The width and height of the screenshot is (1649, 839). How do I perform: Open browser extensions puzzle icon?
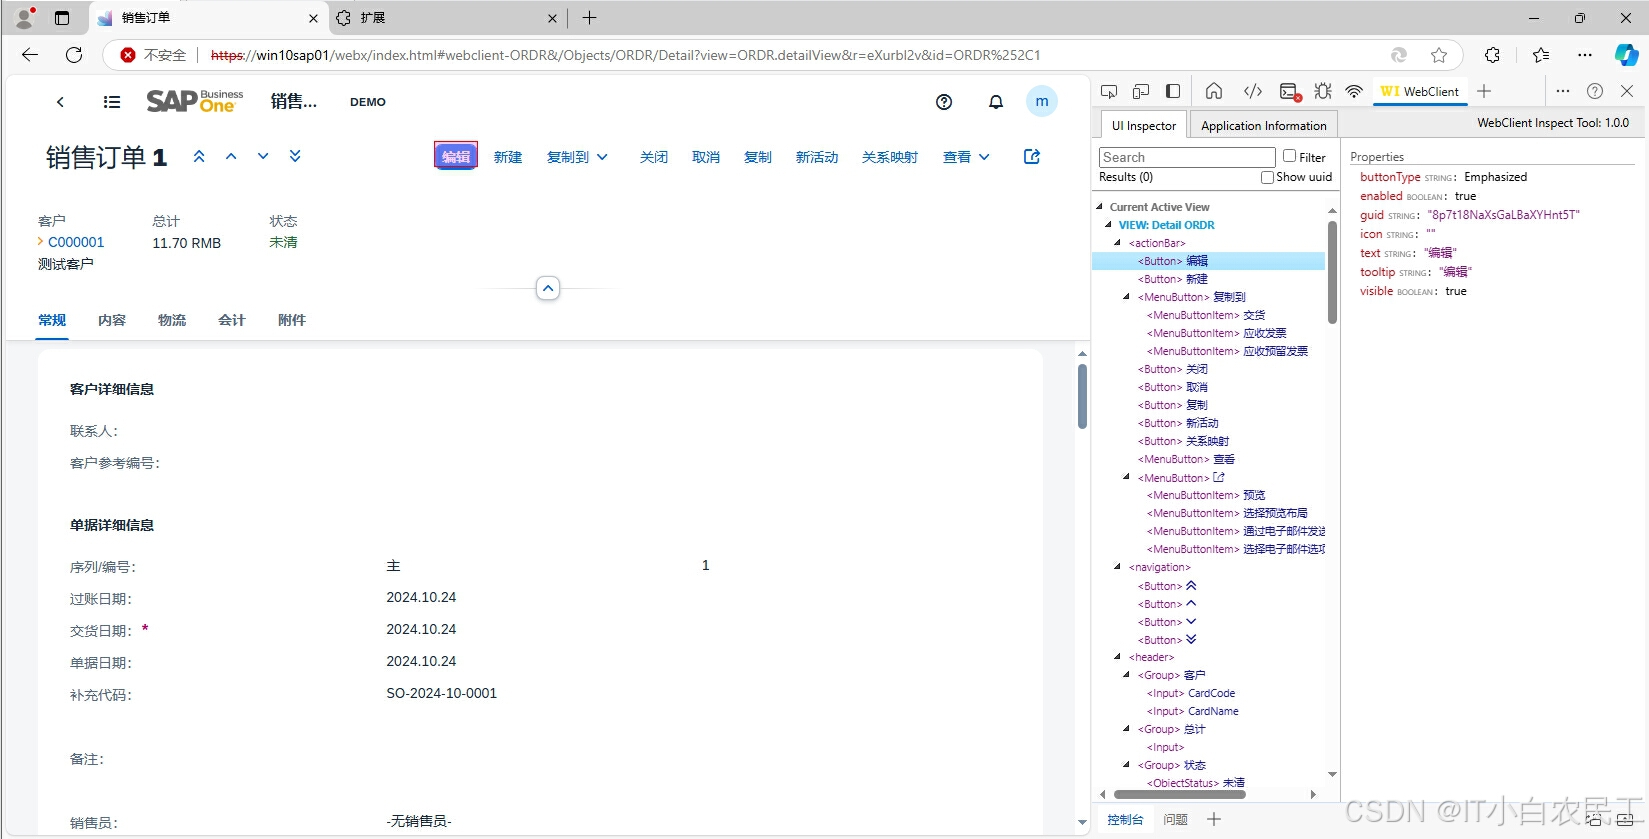click(1492, 55)
